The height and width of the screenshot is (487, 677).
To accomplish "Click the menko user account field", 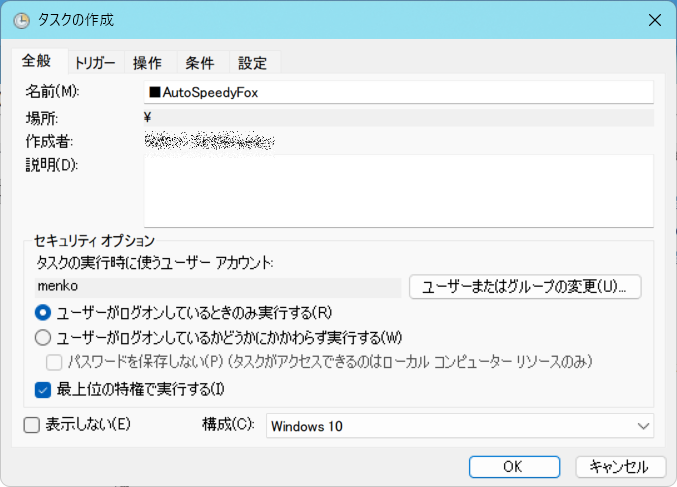I will [218, 287].
